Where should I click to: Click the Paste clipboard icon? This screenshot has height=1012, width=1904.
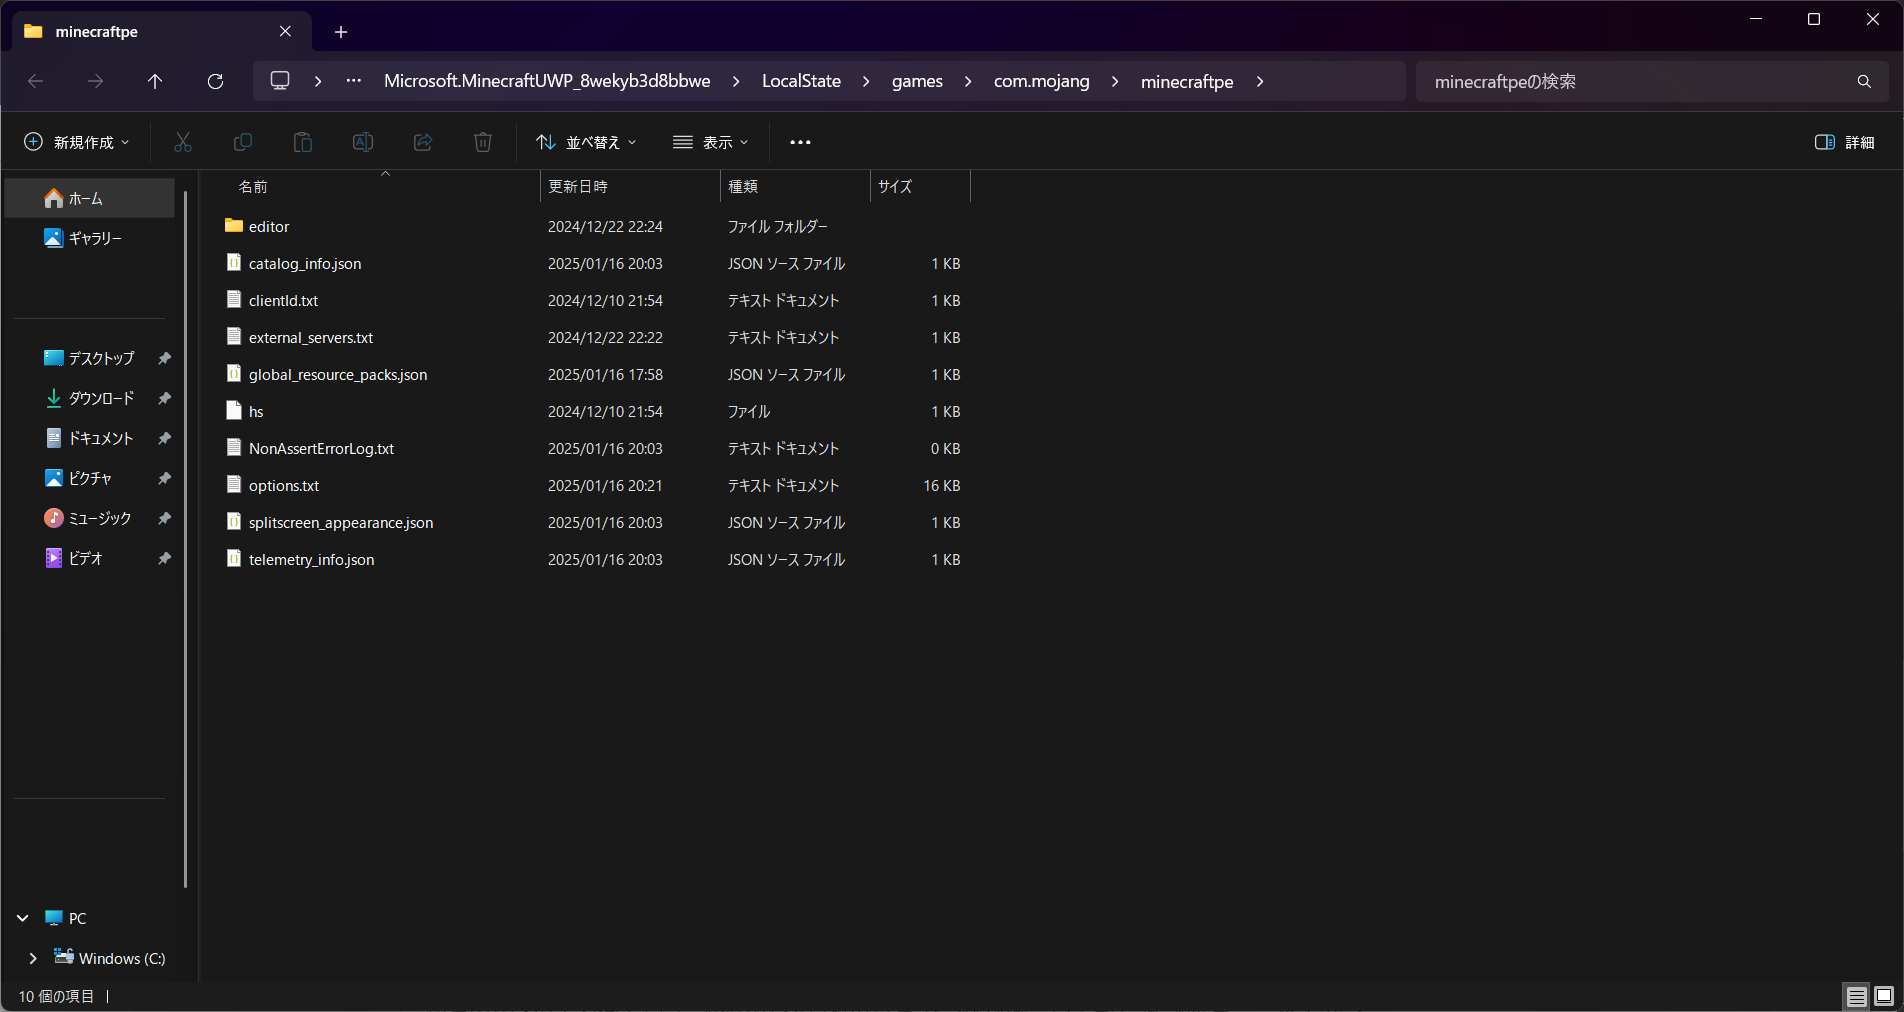click(302, 142)
